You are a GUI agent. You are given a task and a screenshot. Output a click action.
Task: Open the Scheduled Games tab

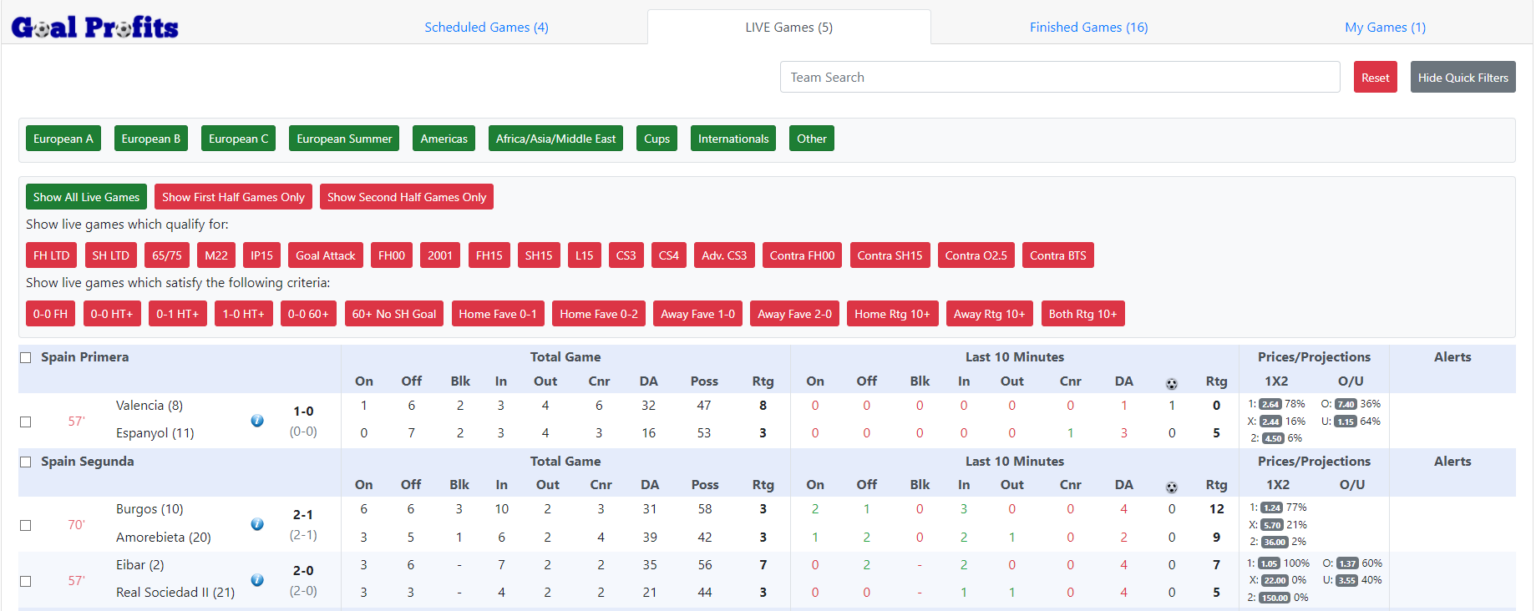(x=487, y=27)
